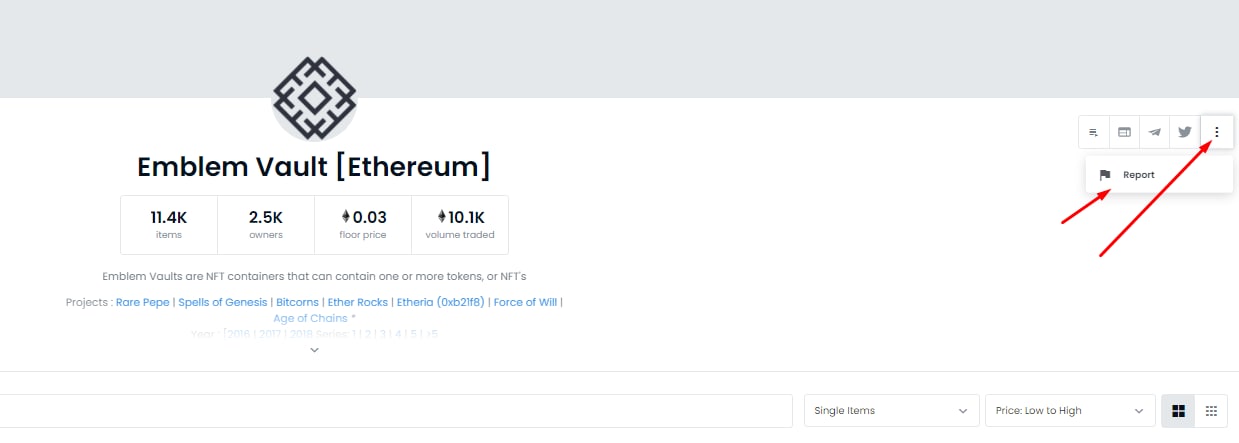Screen dimensions: 1239x443
Task: Open the Bitcorns project link
Action: coord(298,302)
